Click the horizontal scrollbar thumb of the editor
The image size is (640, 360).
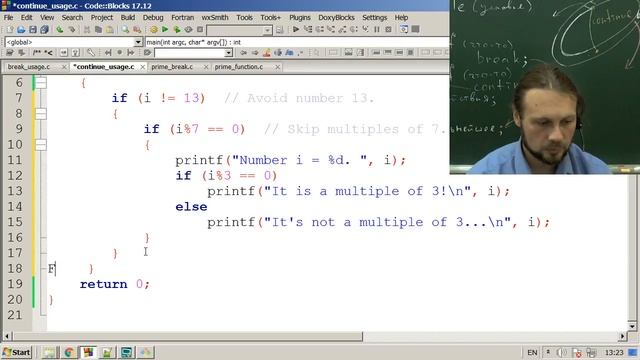tap(188, 336)
